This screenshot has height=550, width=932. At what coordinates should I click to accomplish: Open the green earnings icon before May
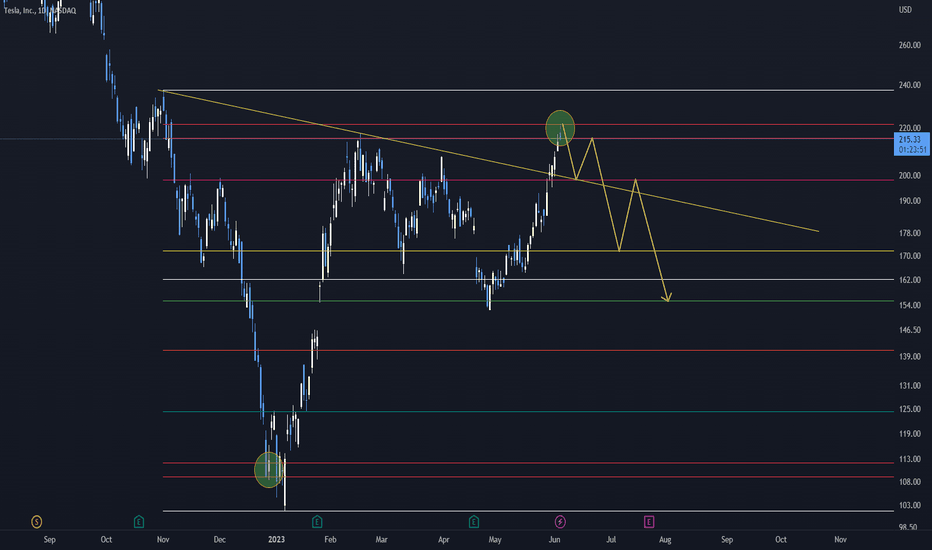pos(474,522)
